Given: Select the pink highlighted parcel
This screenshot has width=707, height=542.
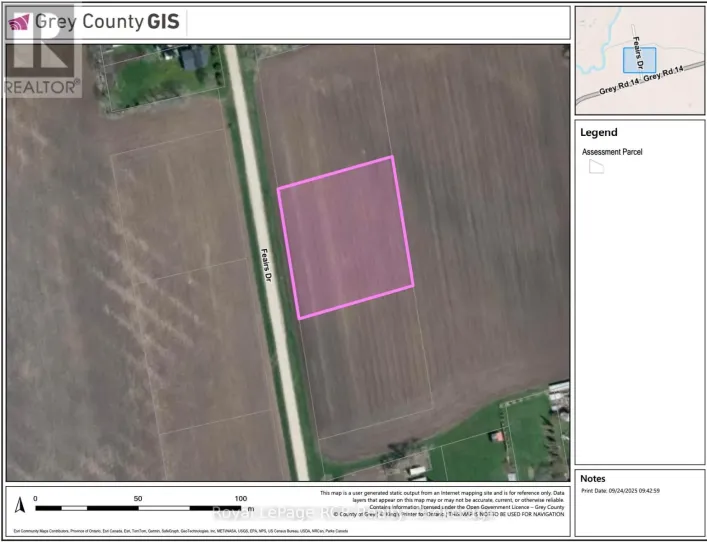Looking at the screenshot, I should [345, 237].
